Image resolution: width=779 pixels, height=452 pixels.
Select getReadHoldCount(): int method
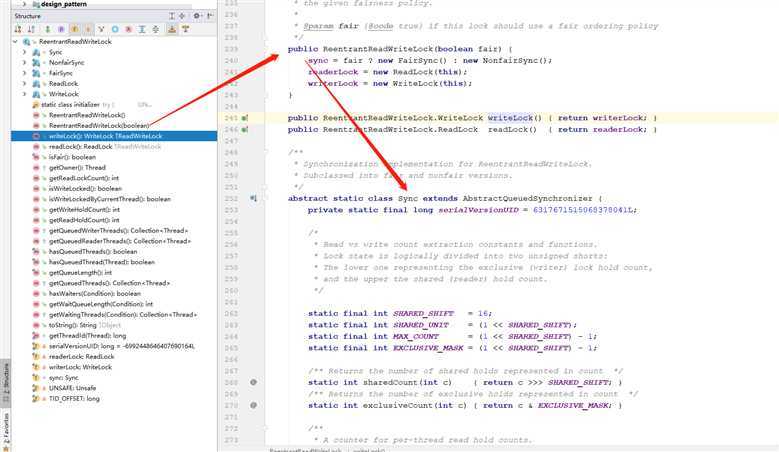[x=83, y=220]
